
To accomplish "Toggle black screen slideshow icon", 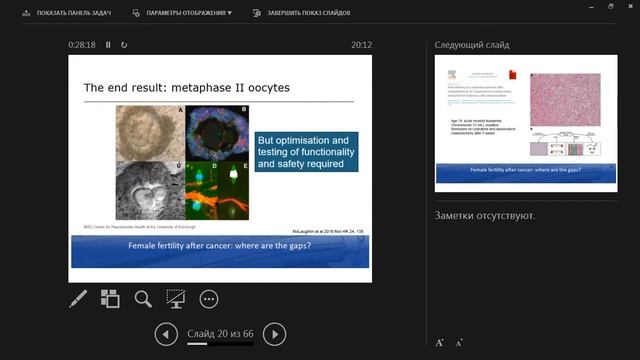I will [x=176, y=299].
